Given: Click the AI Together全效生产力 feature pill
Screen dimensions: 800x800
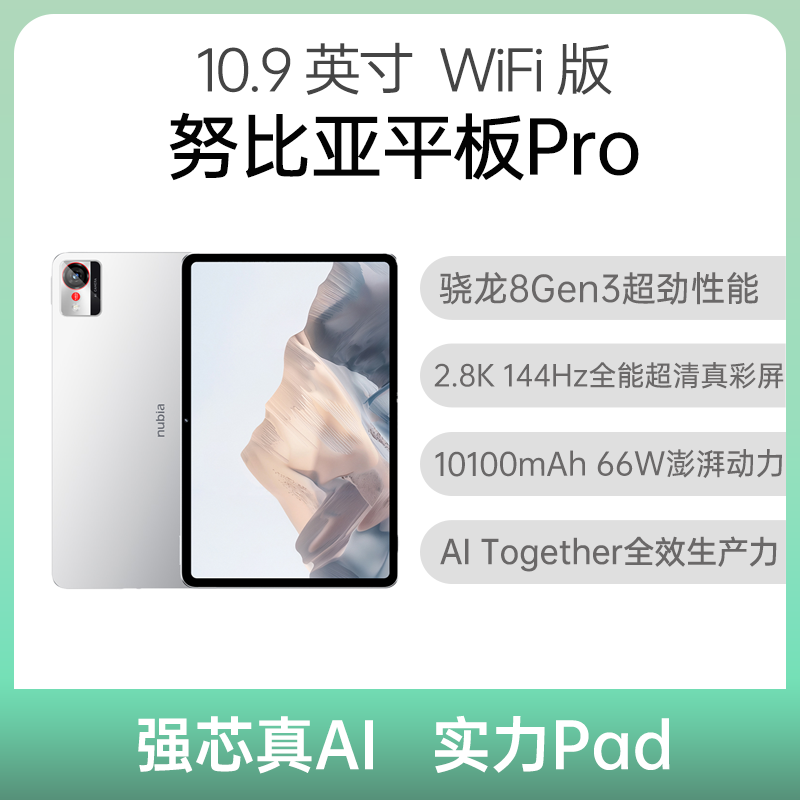Looking at the screenshot, I should click(603, 552).
